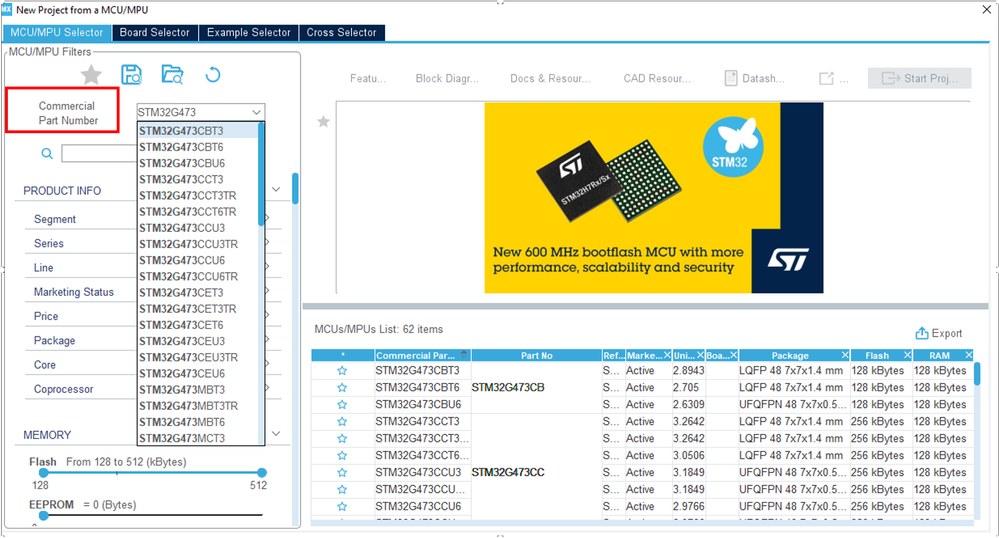Switch to the Example Selector tab
Screen dimensions: 999x538
click(248, 33)
